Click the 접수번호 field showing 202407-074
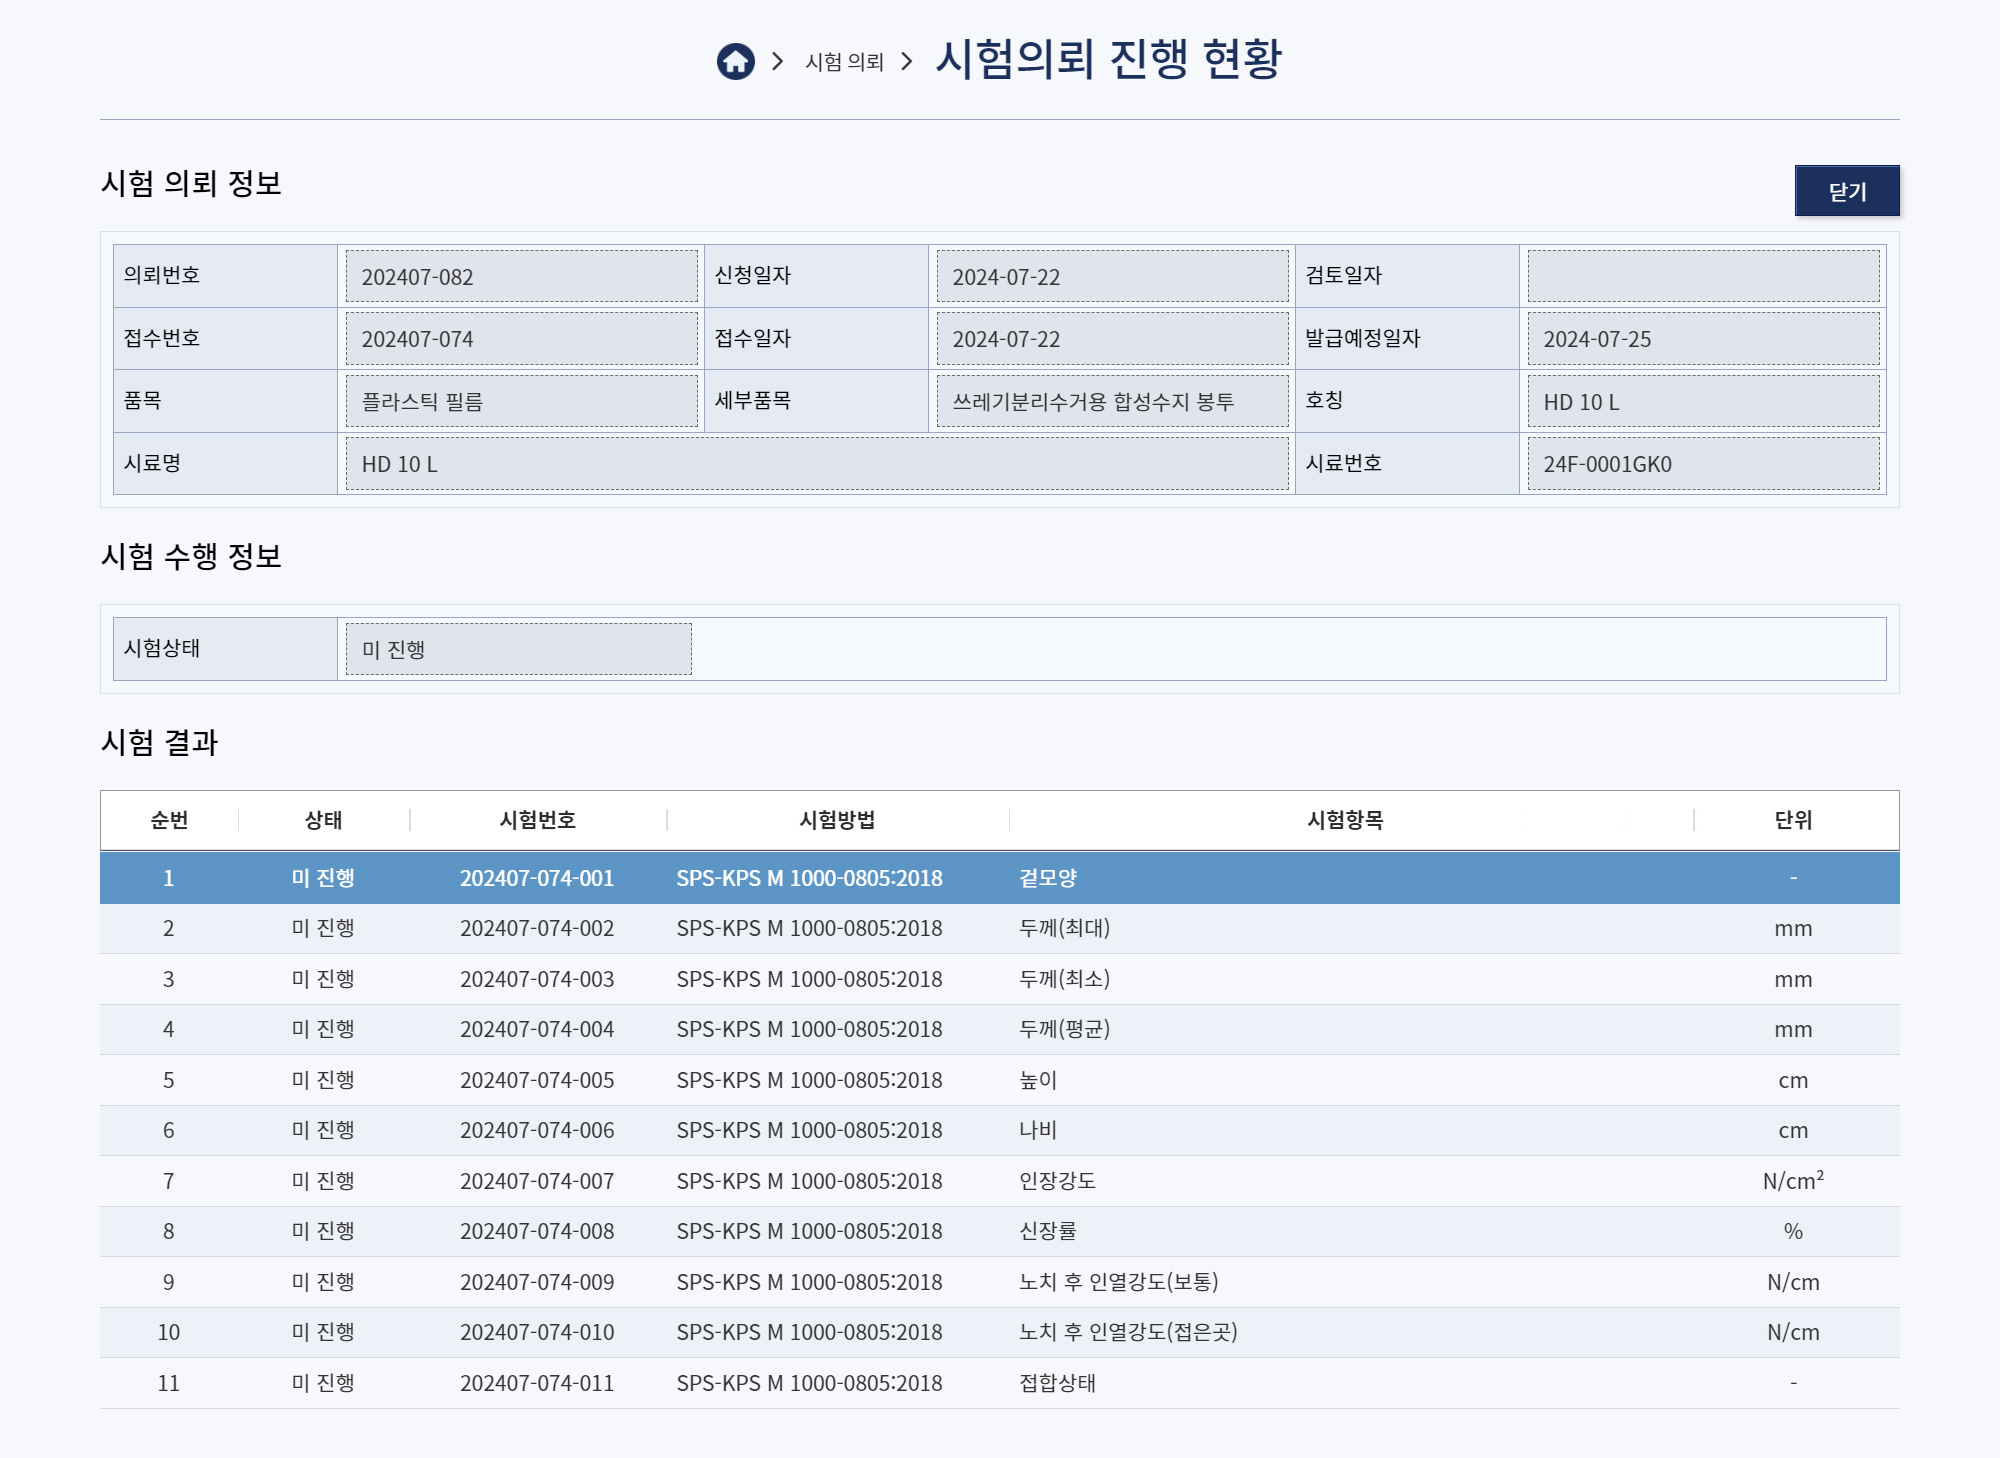The width and height of the screenshot is (2000, 1458). (x=521, y=339)
